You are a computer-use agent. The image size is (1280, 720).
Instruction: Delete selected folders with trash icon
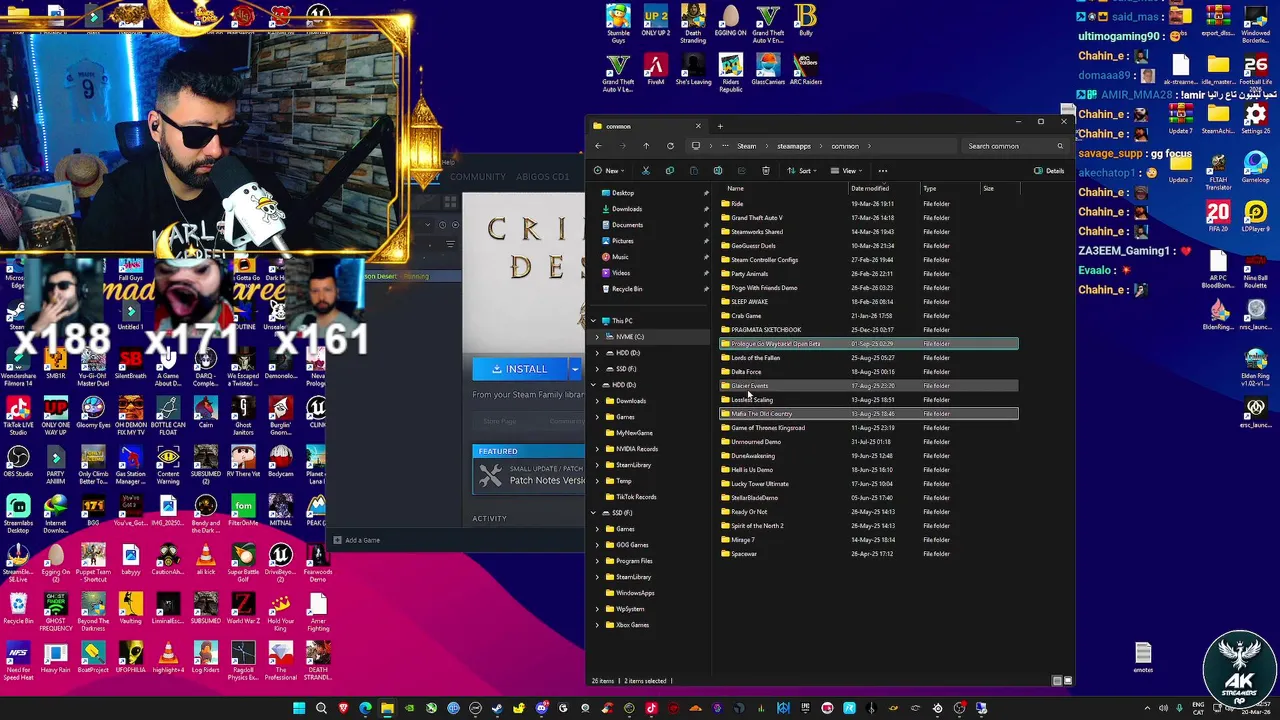[x=765, y=171]
